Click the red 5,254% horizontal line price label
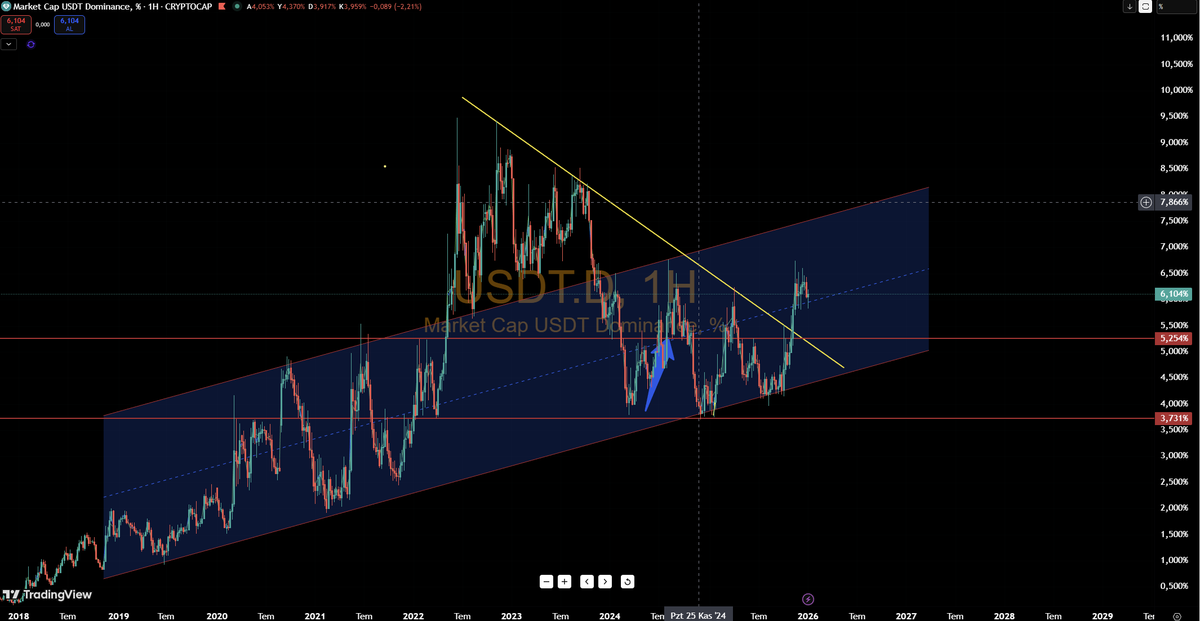 (1173, 338)
